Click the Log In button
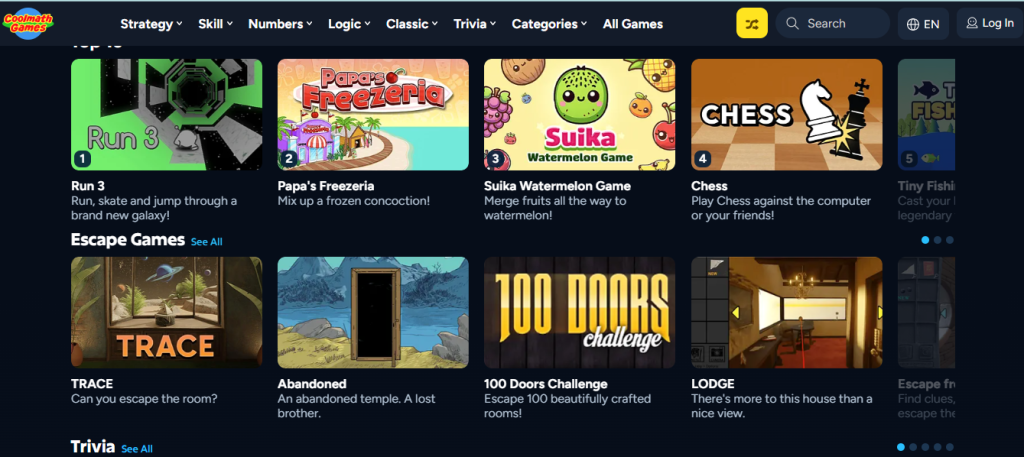 point(990,24)
